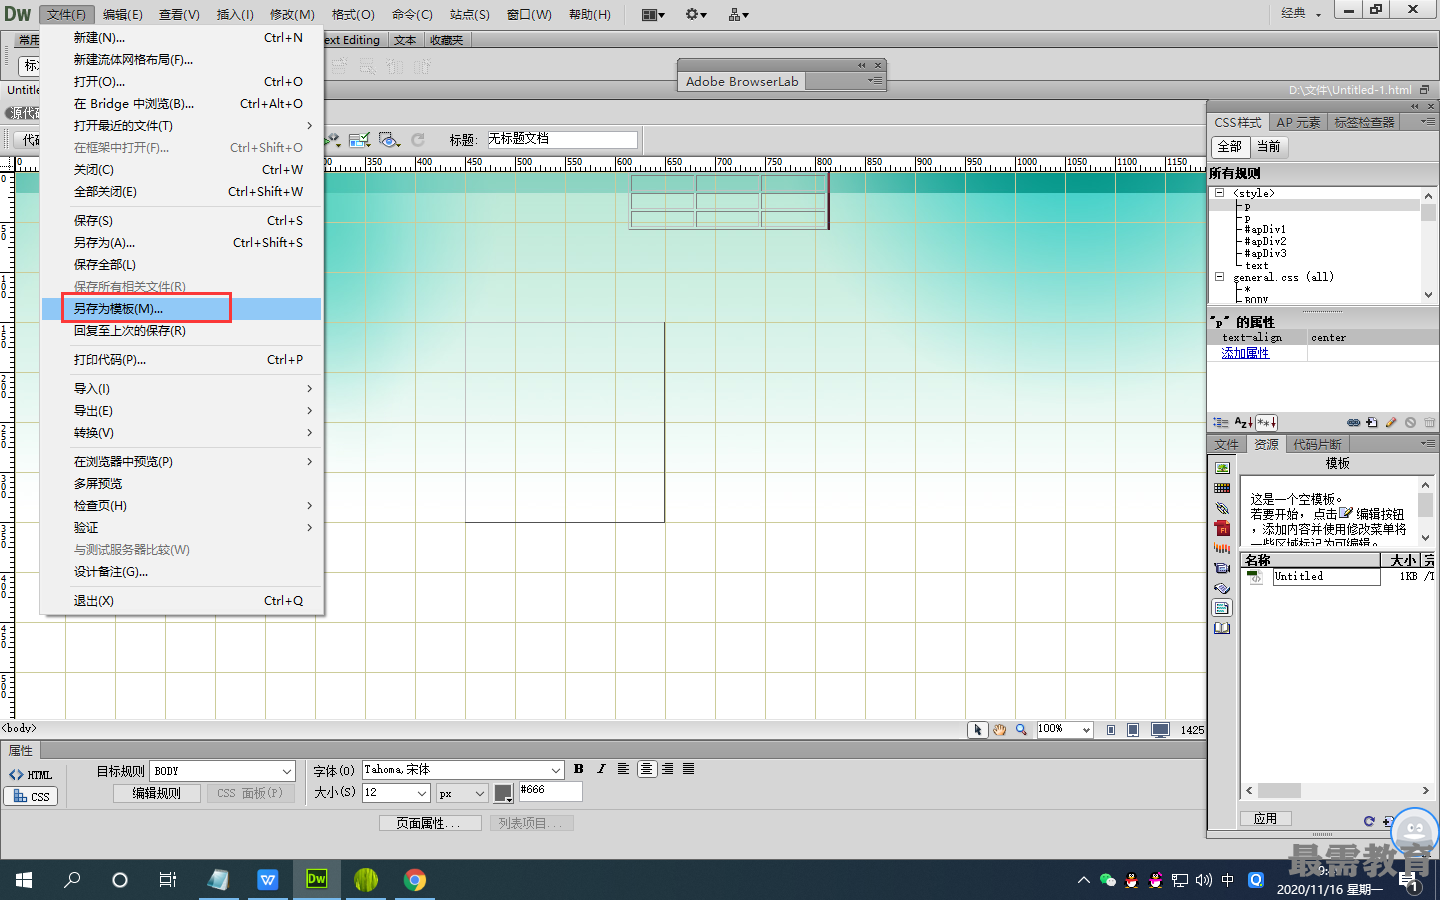1440x900 pixels.
Task: Click the Edit Rule (编辑规则) button
Action: coord(156,793)
